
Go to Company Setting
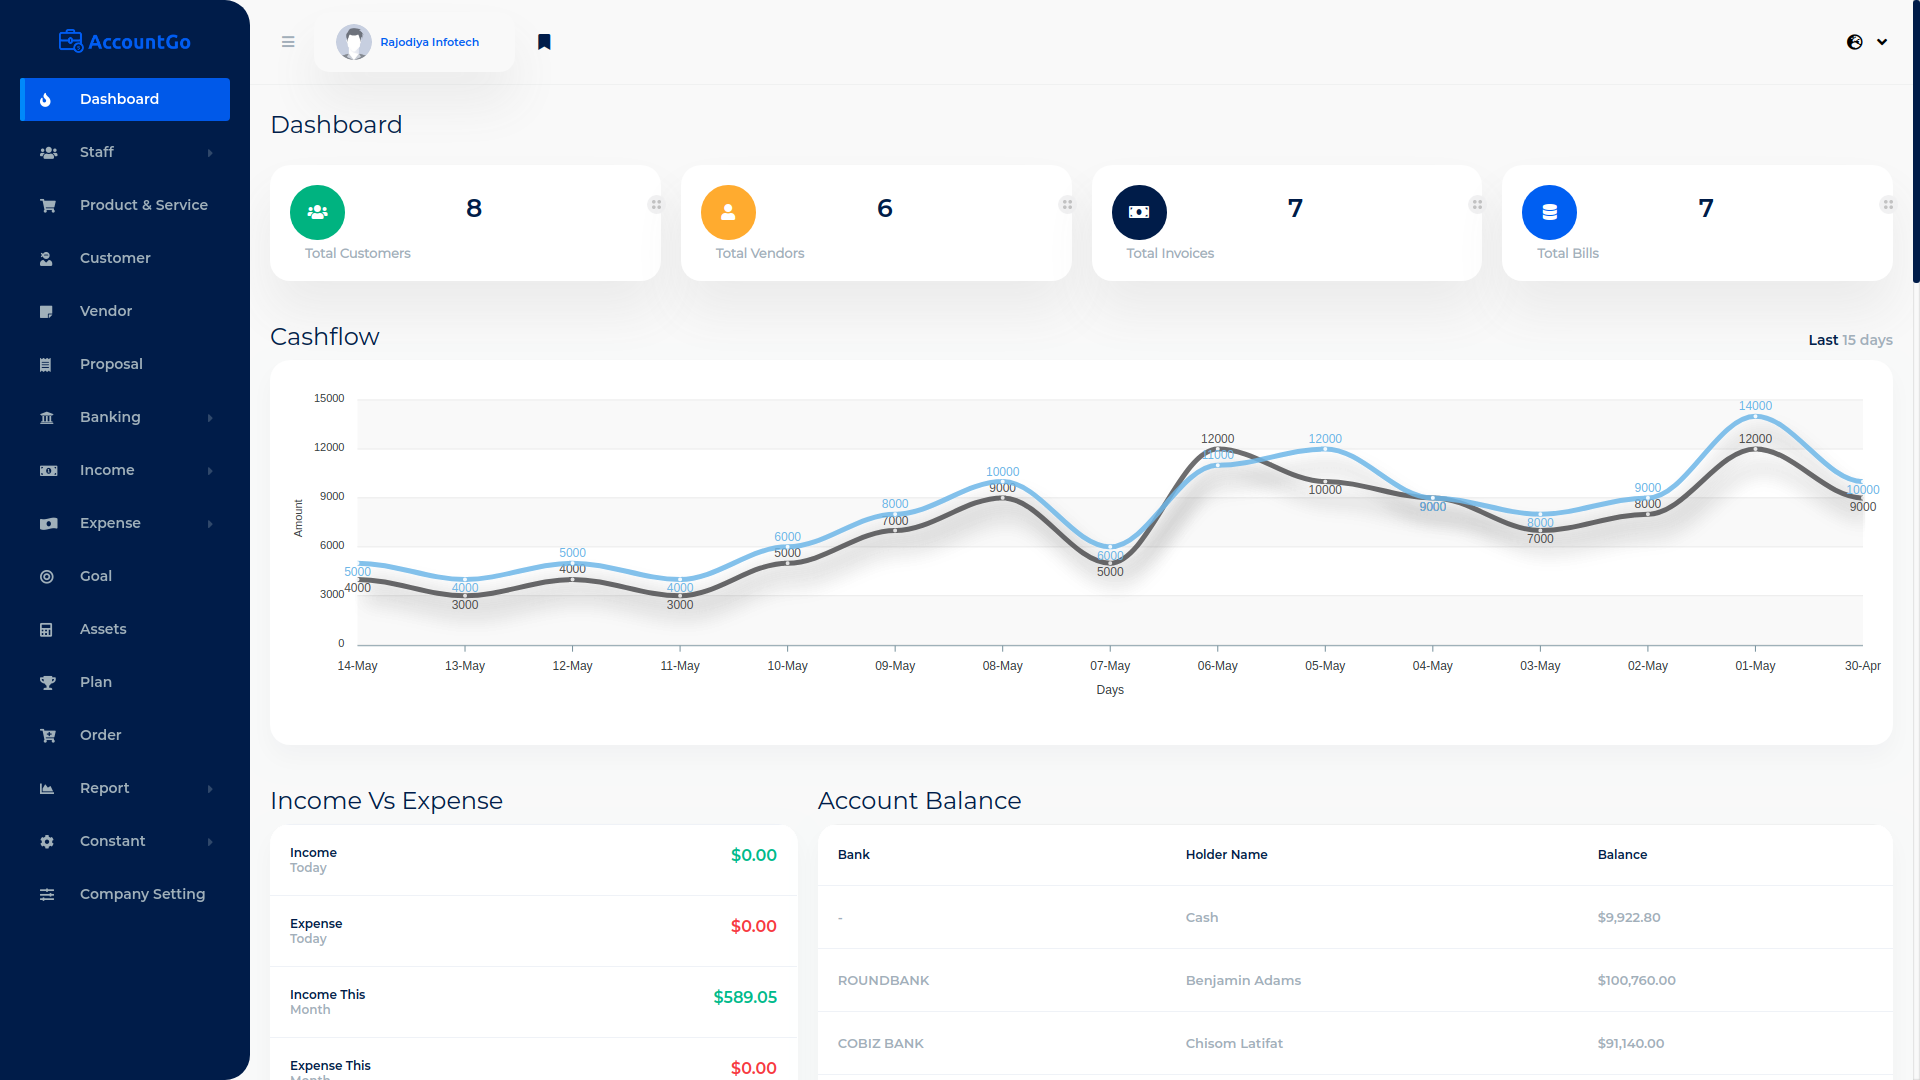click(142, 894)
